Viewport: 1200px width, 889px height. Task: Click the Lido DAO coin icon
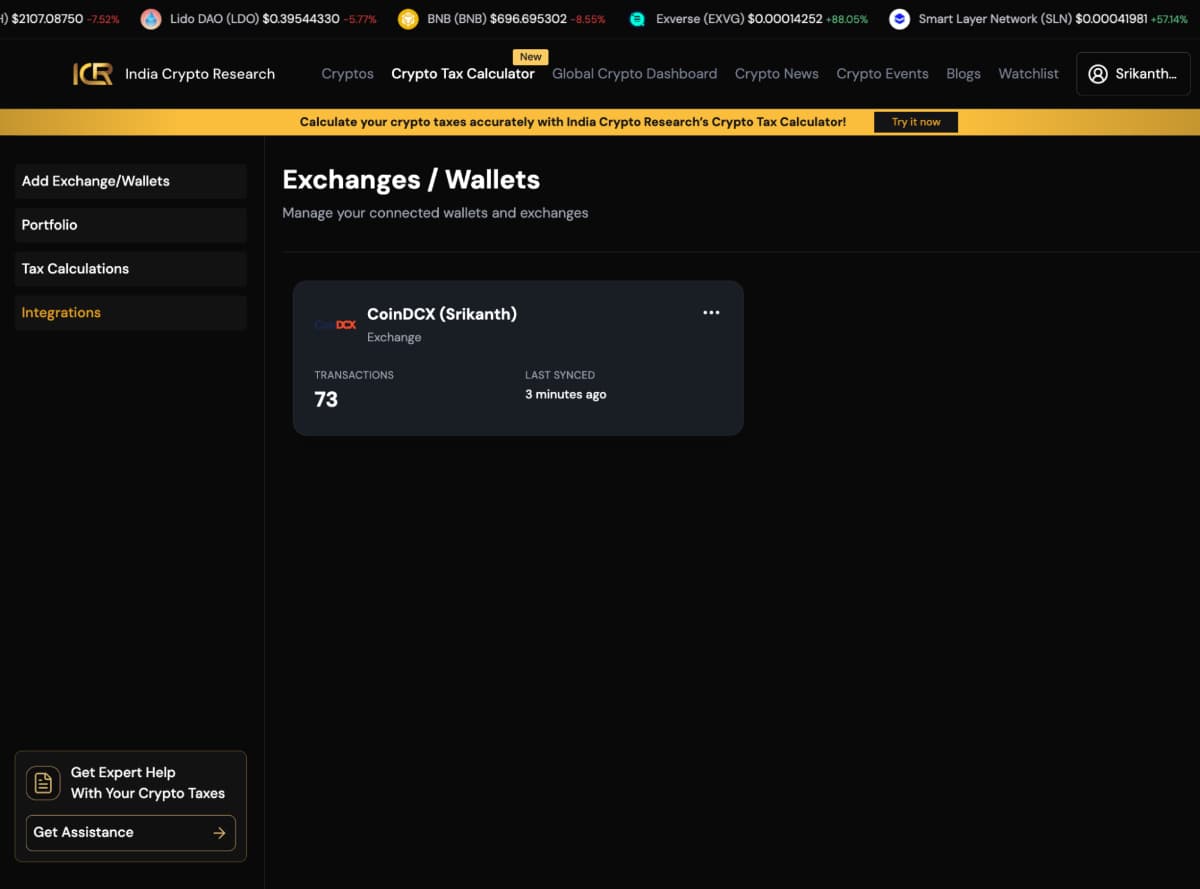point(151,19)
